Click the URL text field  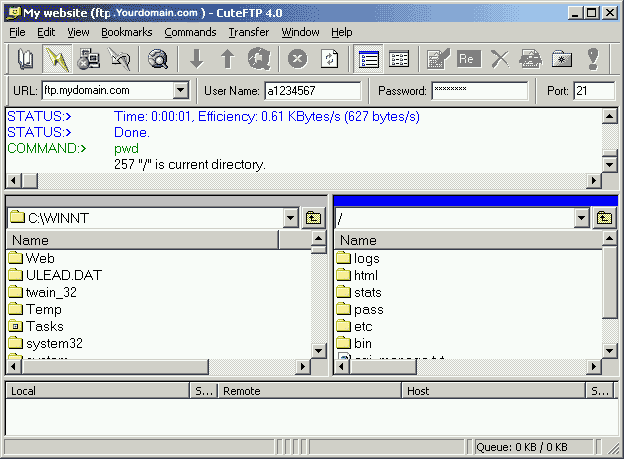[108, 90]
